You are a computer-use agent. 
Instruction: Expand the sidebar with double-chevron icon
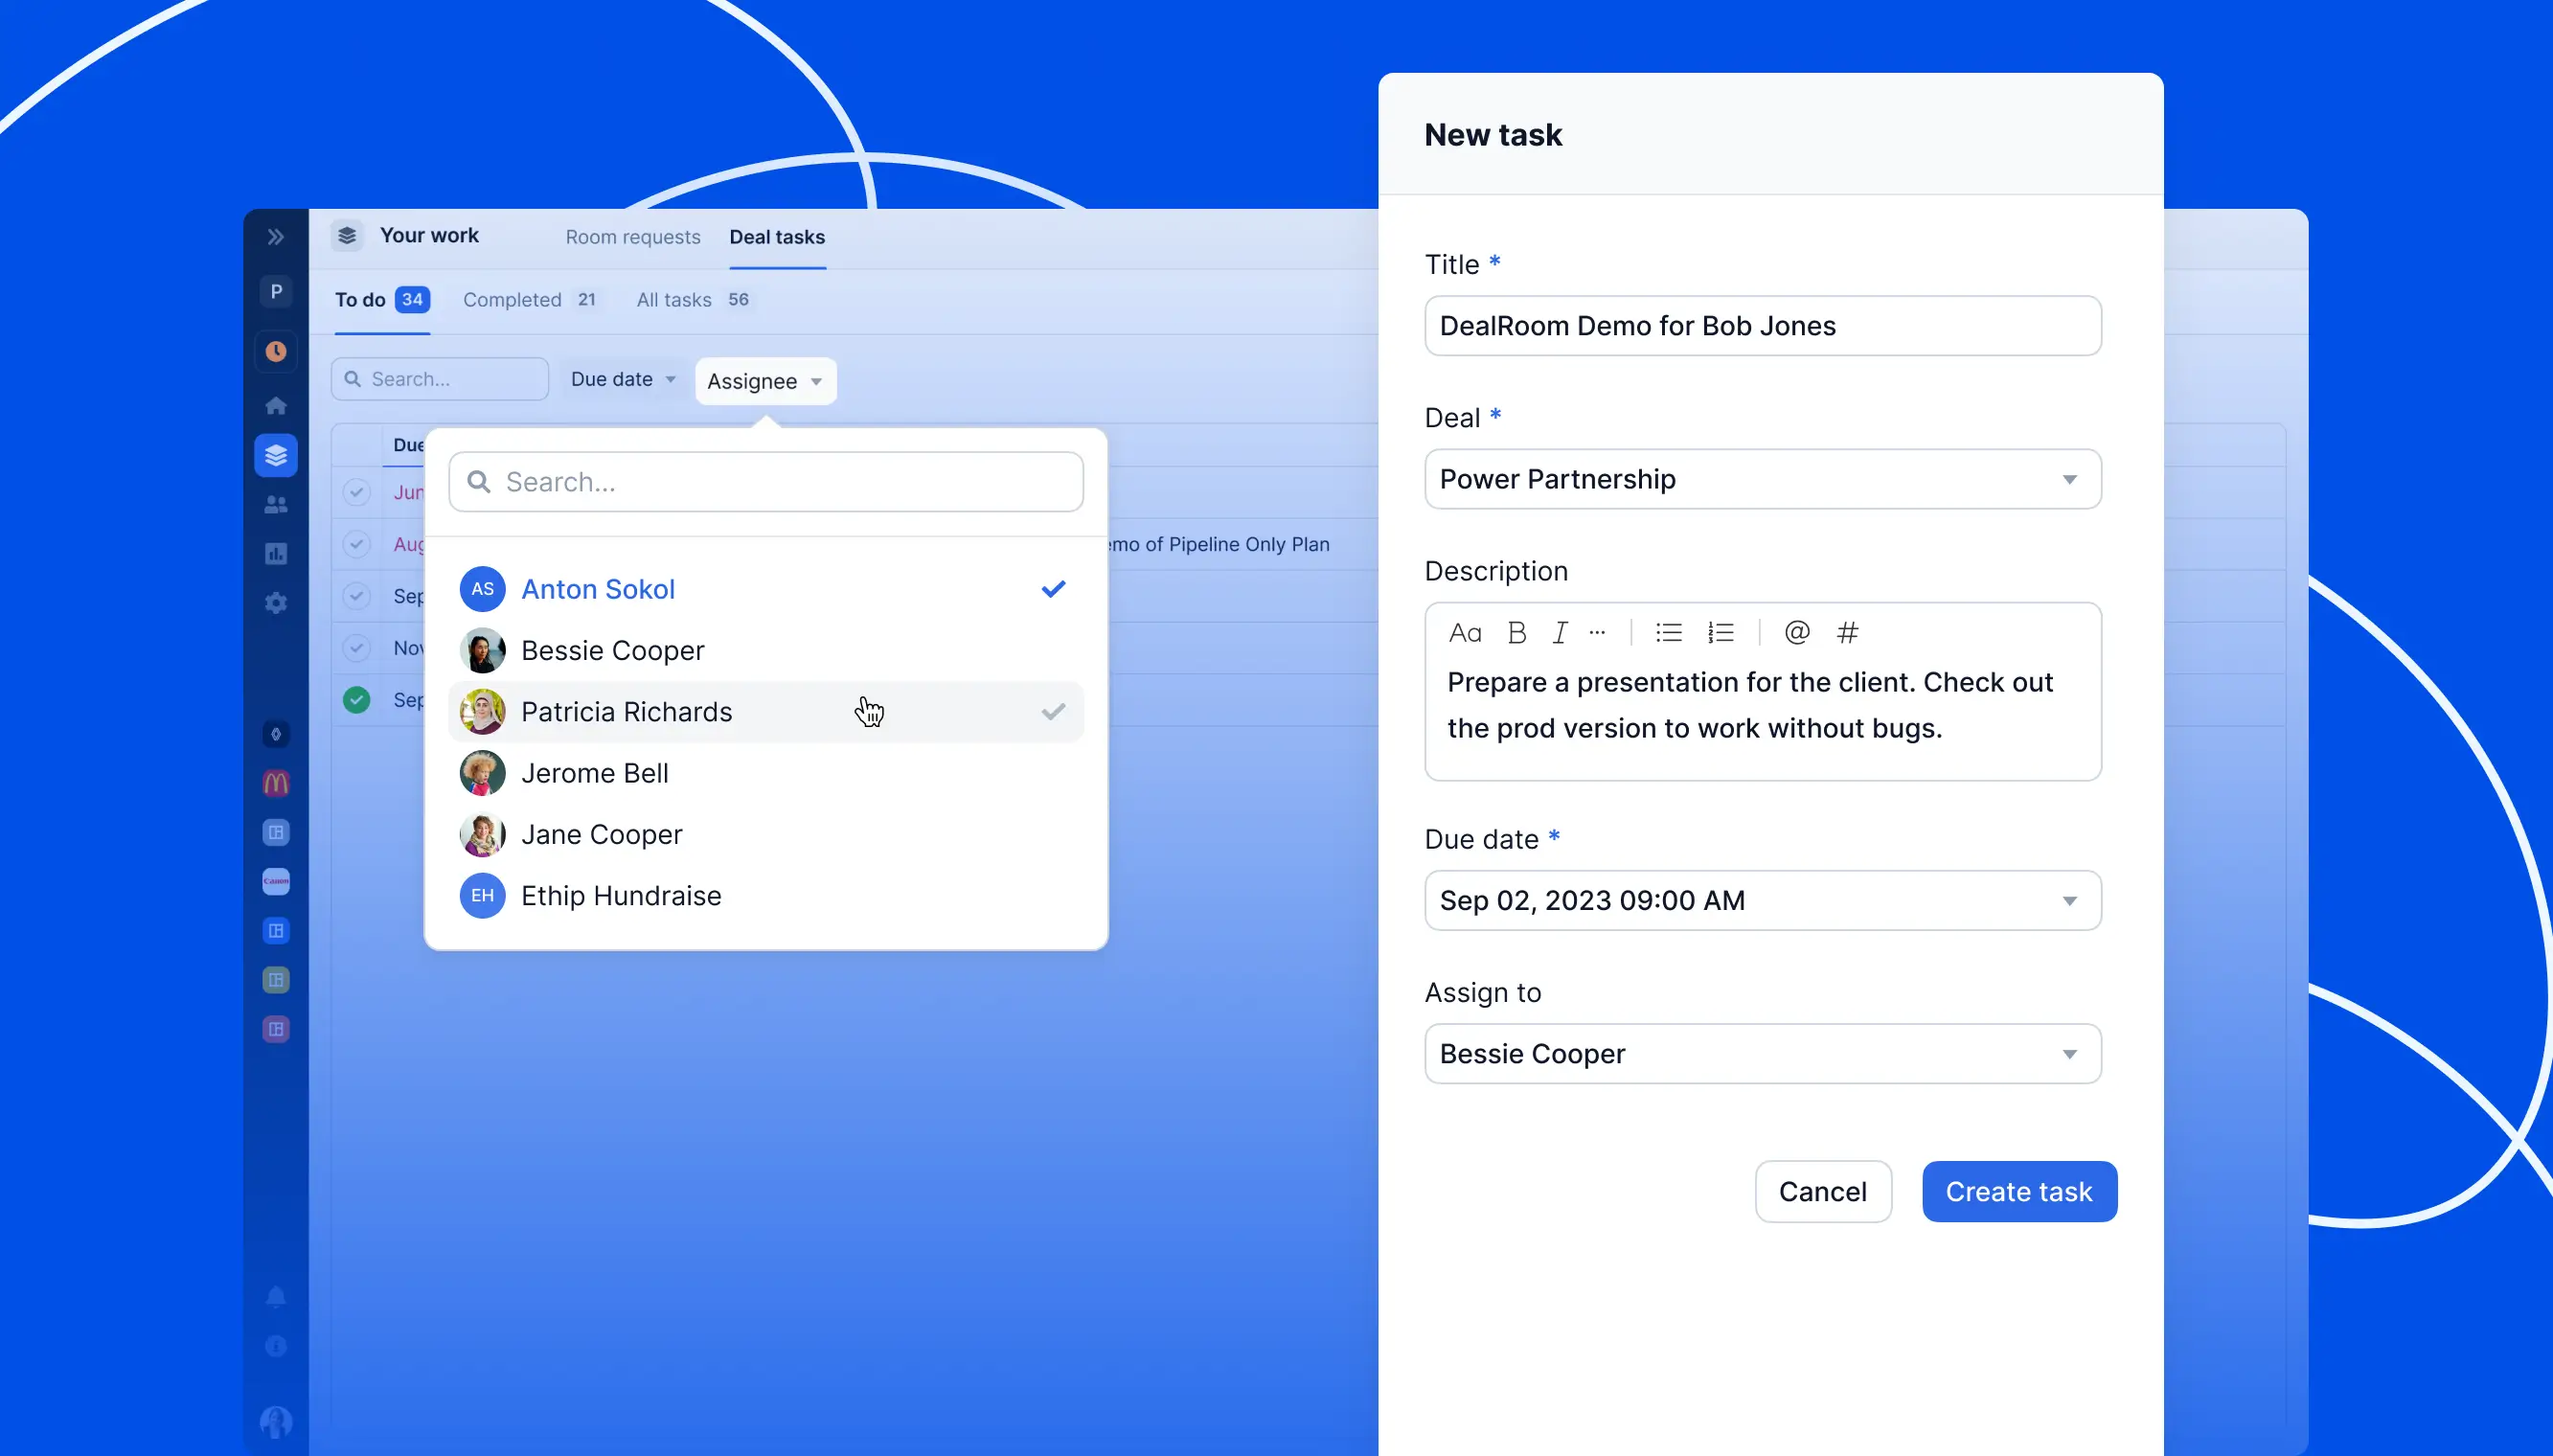(x=276, y=237)
